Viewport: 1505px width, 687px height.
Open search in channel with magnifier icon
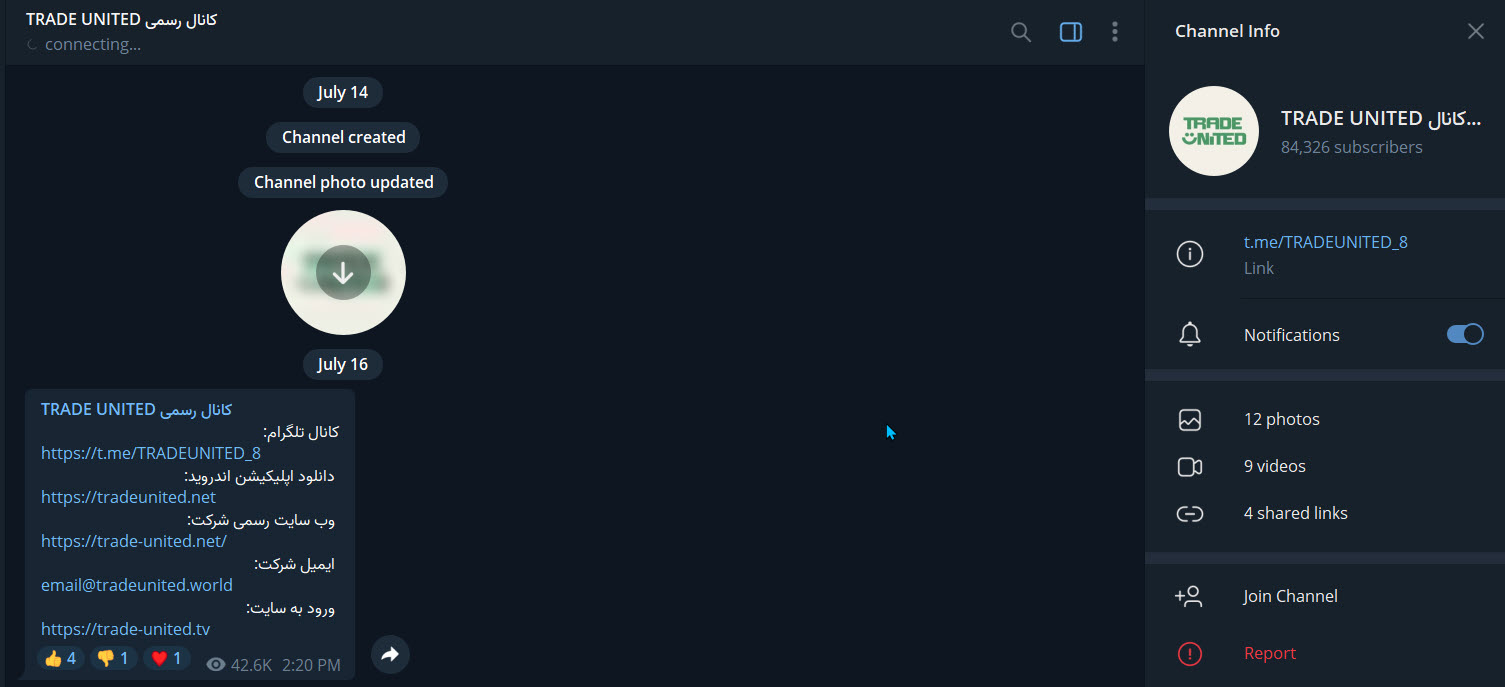click(1021, 32)
